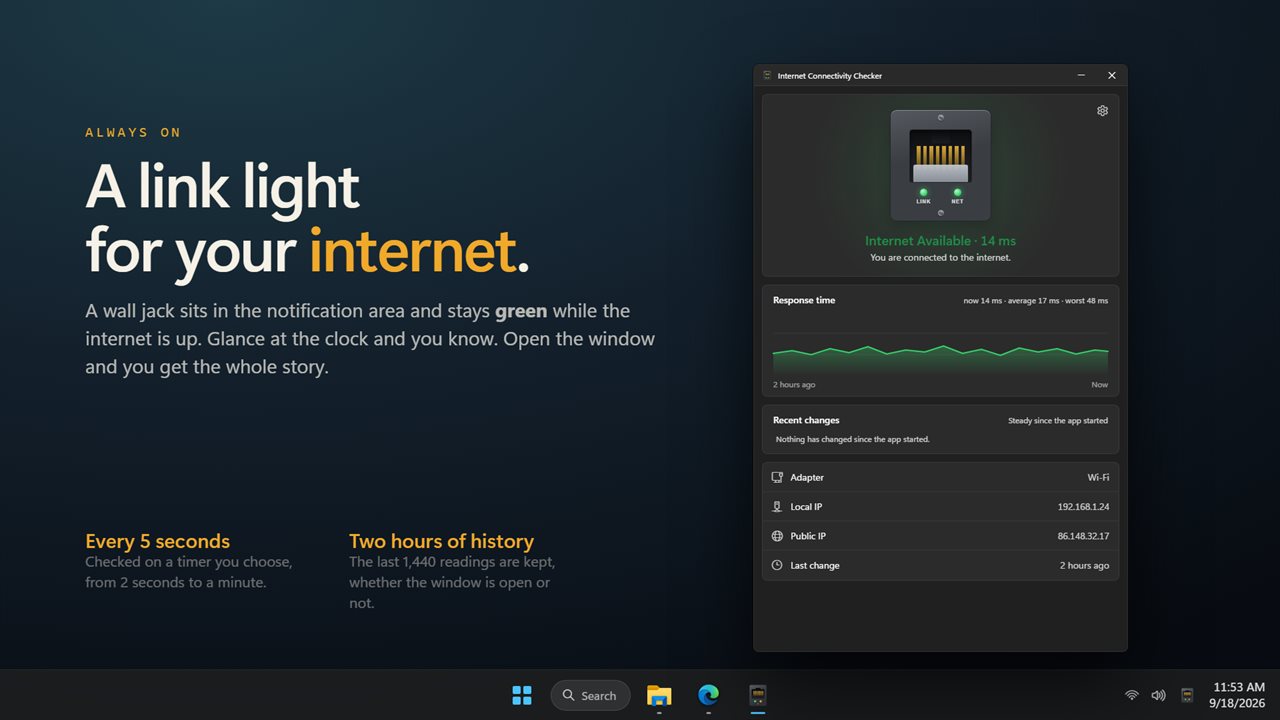
Task: Click the "ALWAYS ON" label
Action: (133, 132)
